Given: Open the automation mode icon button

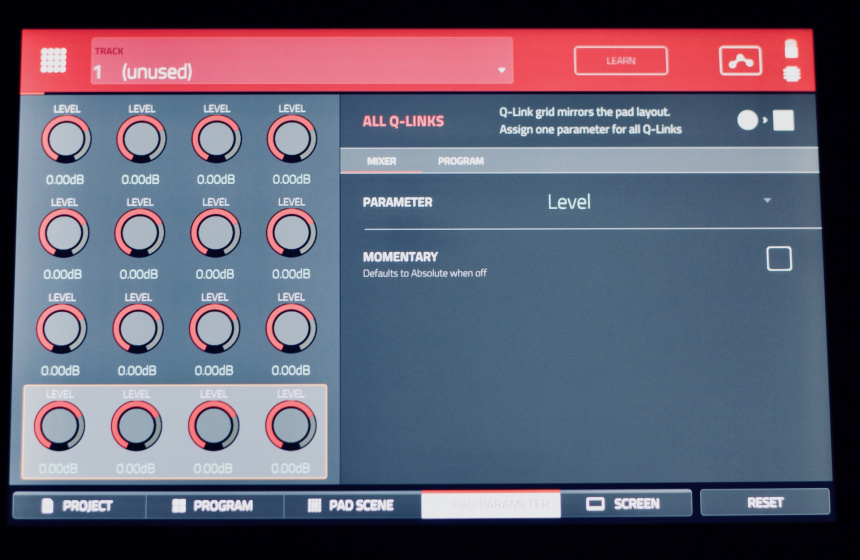Looking at the screenshot, I should pos(740,60).
